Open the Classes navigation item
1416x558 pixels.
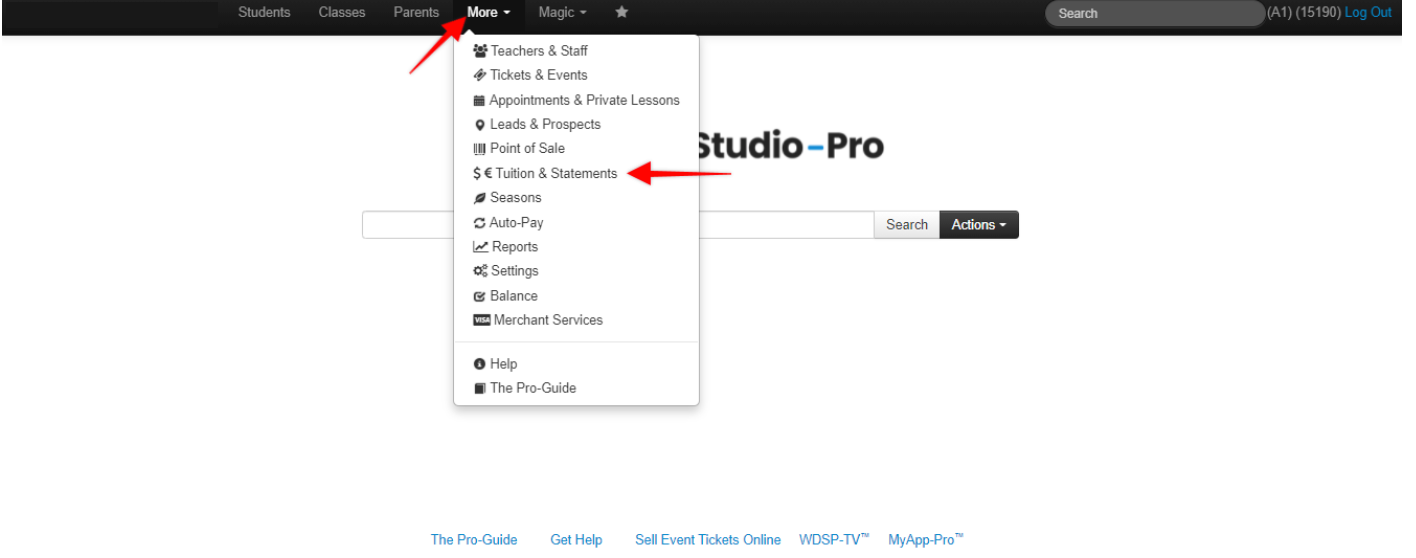(x=342, y=12)
